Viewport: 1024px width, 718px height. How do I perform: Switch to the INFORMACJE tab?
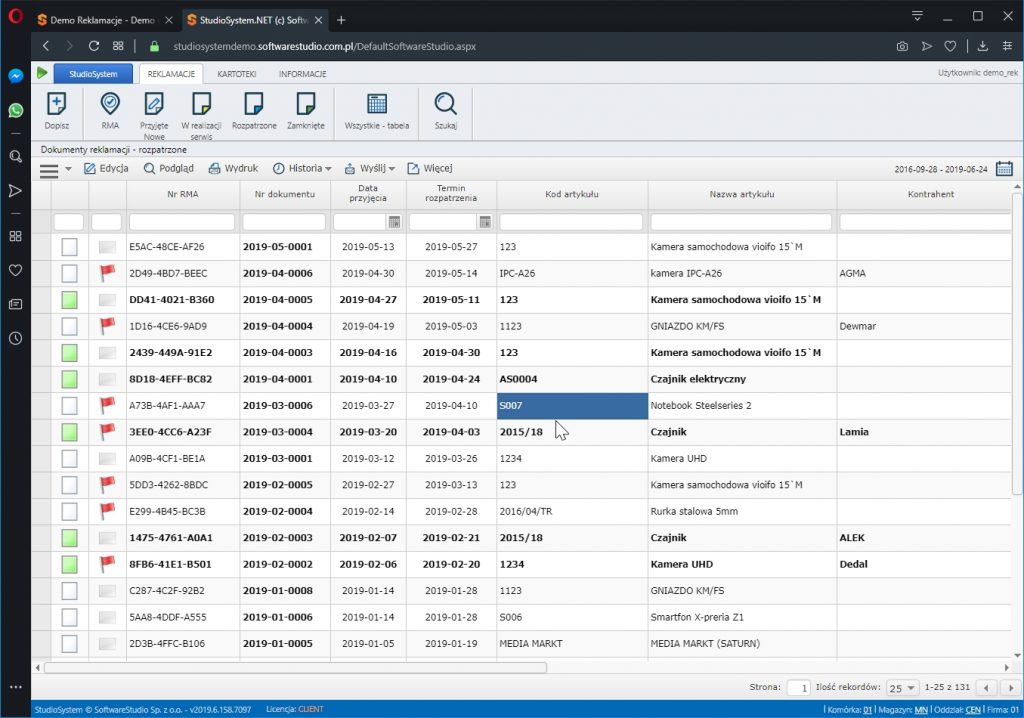click(302, 74)
